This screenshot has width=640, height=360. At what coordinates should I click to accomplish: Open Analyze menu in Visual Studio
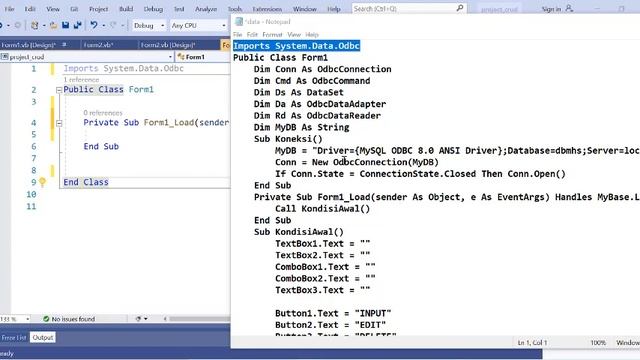click(206, 9)
